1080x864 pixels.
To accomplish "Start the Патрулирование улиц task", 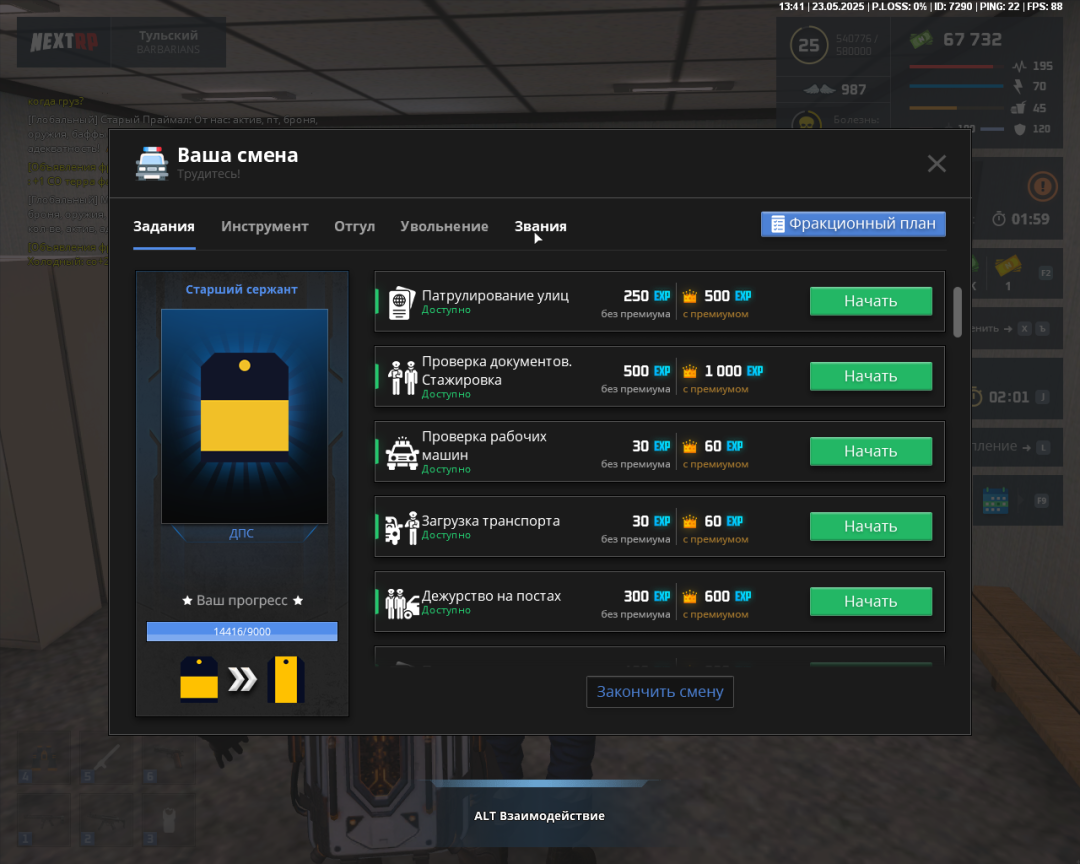I will (870, 301).
